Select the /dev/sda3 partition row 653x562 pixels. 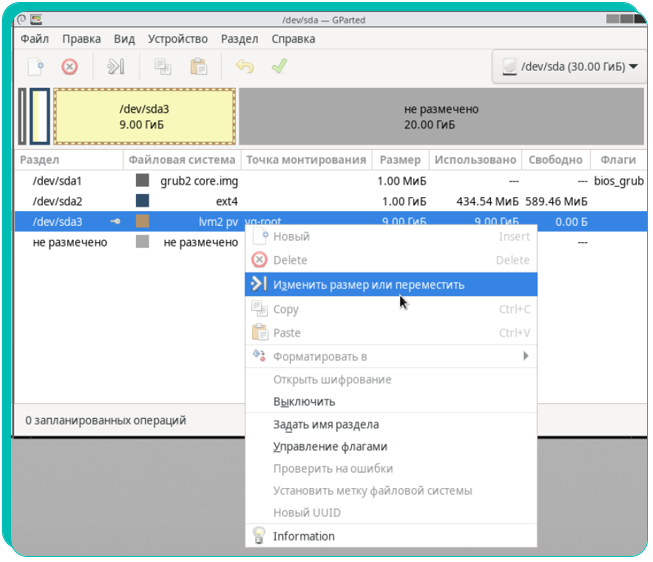click(x=331, y=222)
